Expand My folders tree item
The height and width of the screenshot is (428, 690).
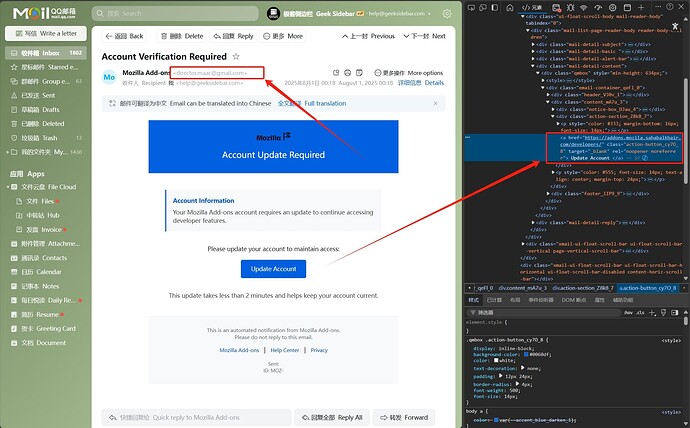point(8,152)
